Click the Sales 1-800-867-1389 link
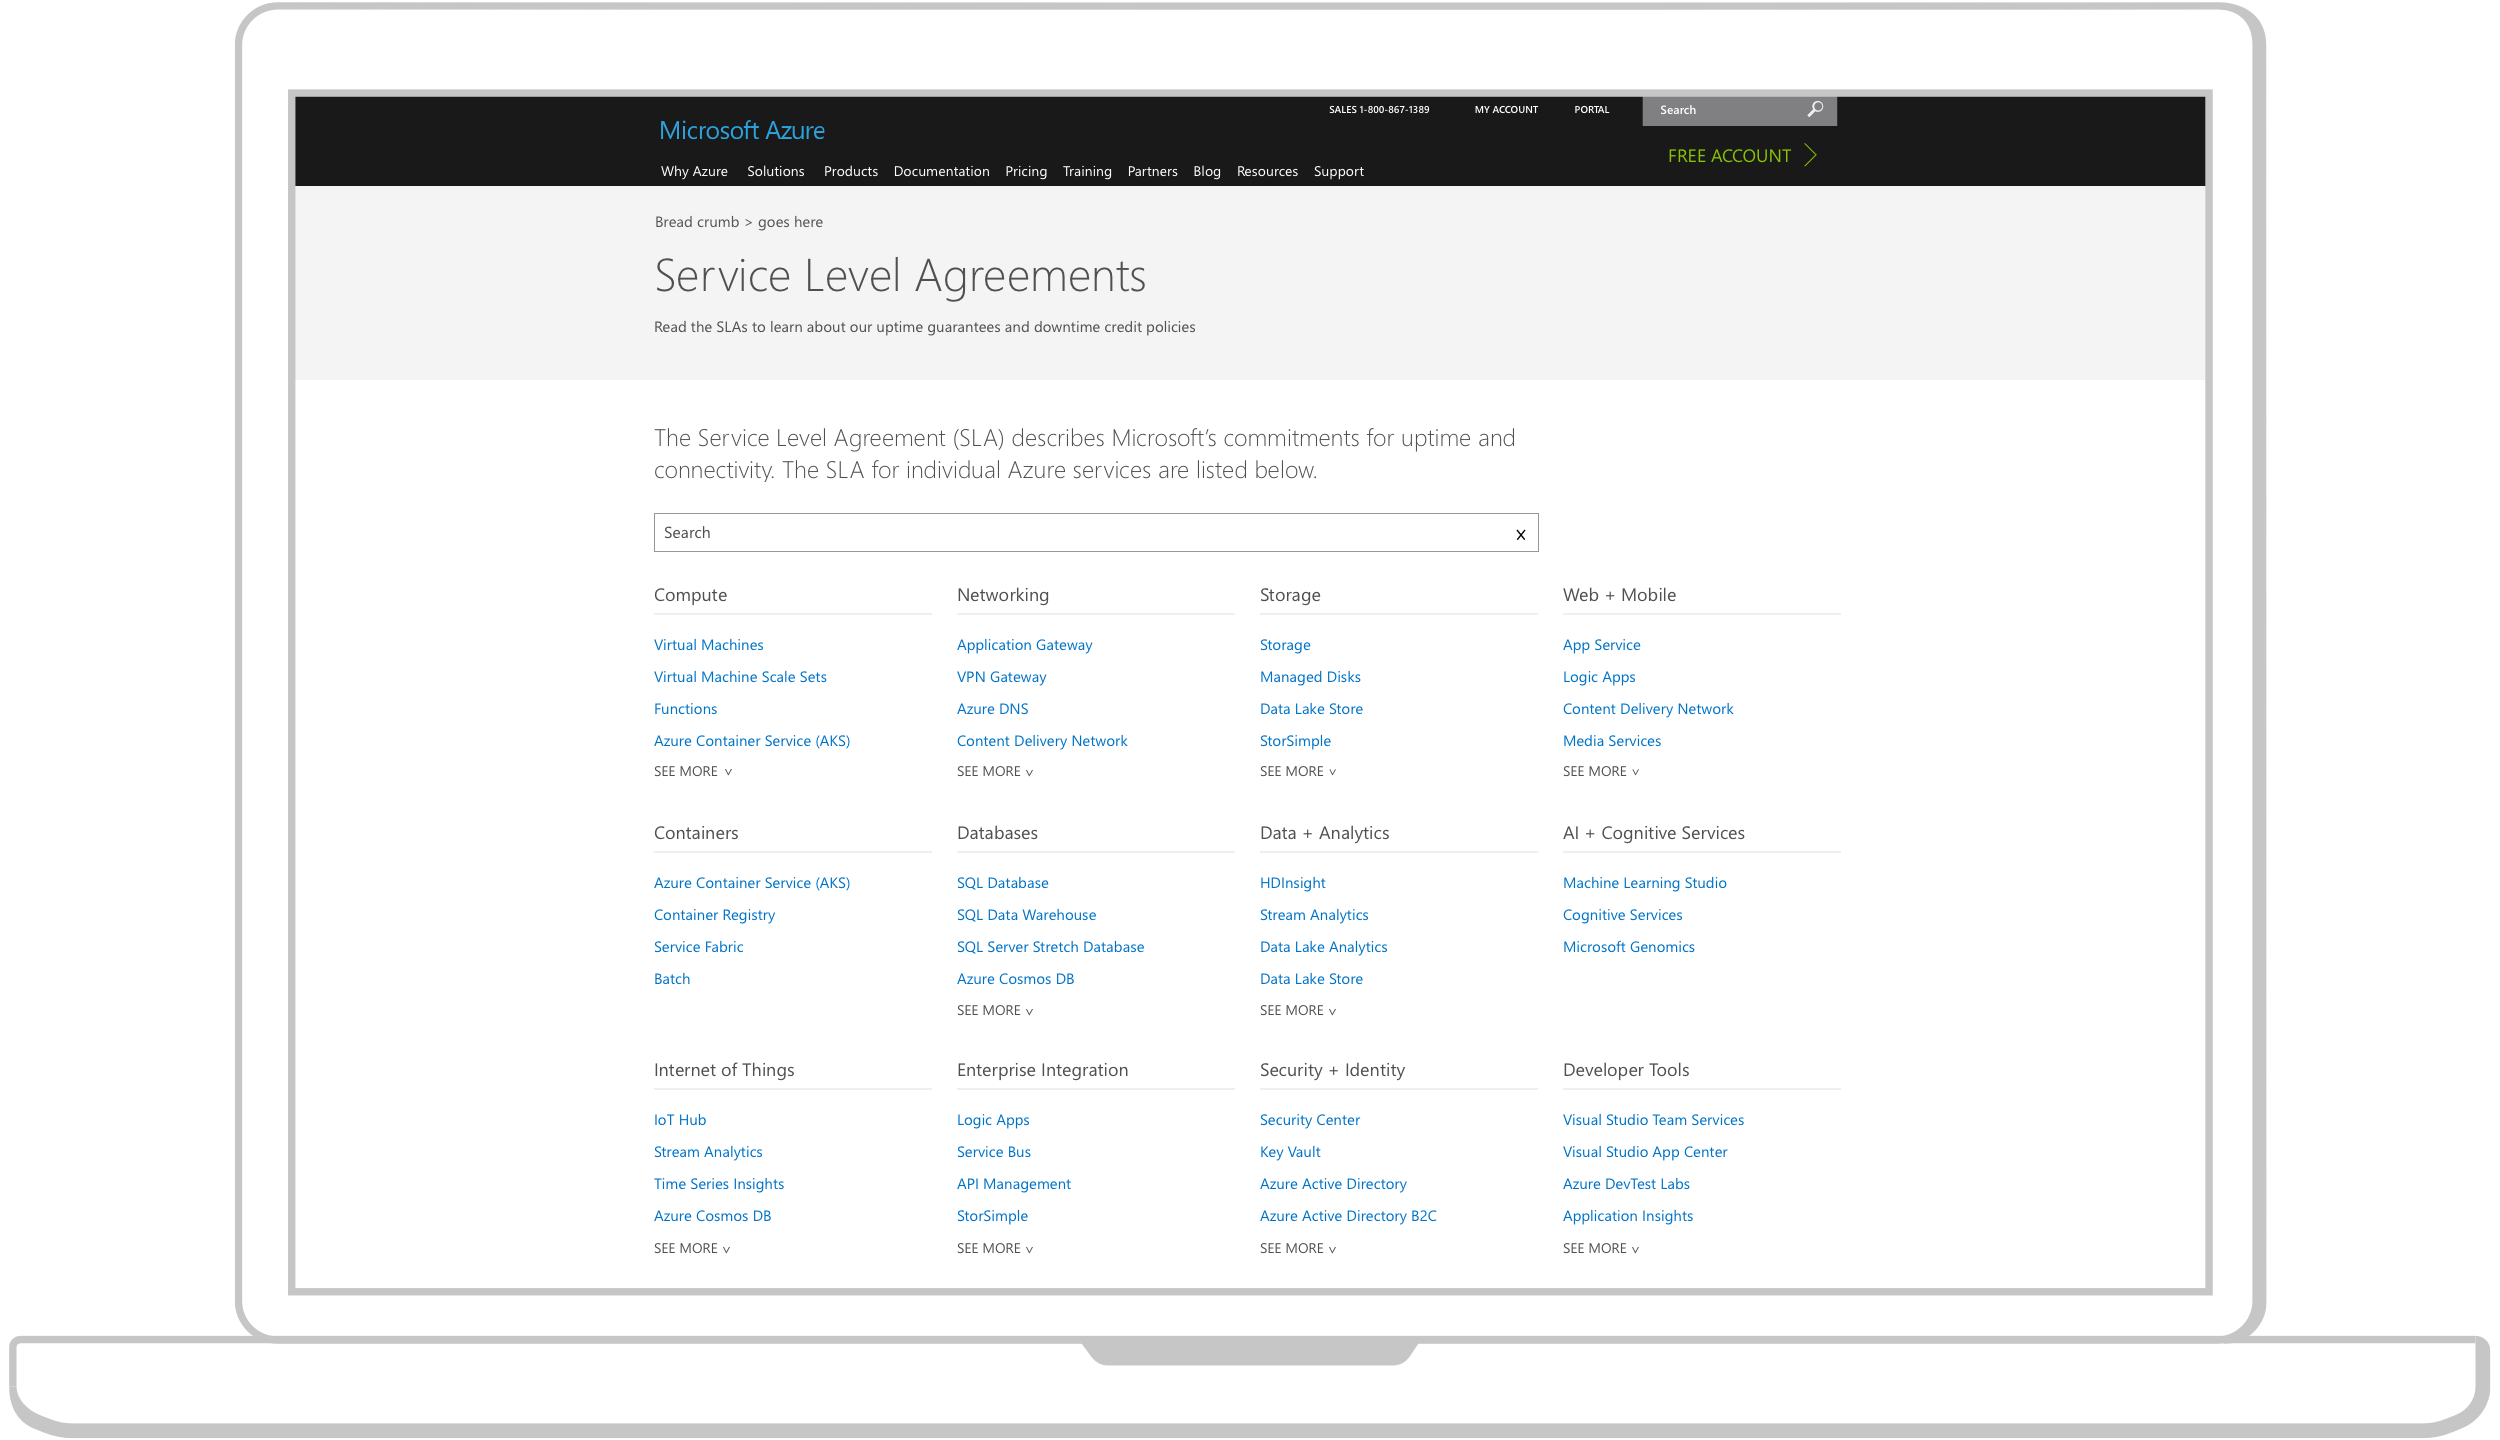The height and width of the screenshot is (1440, 2500). click(1378, 109)
